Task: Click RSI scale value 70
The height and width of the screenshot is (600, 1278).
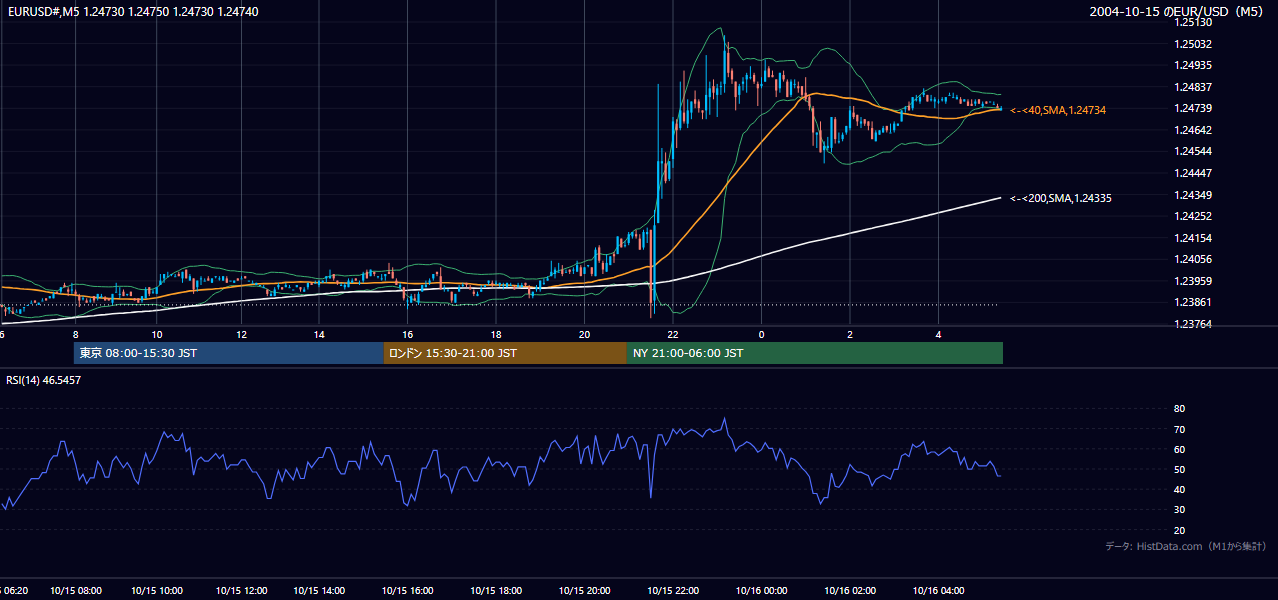Action: tap(1180, 429)
